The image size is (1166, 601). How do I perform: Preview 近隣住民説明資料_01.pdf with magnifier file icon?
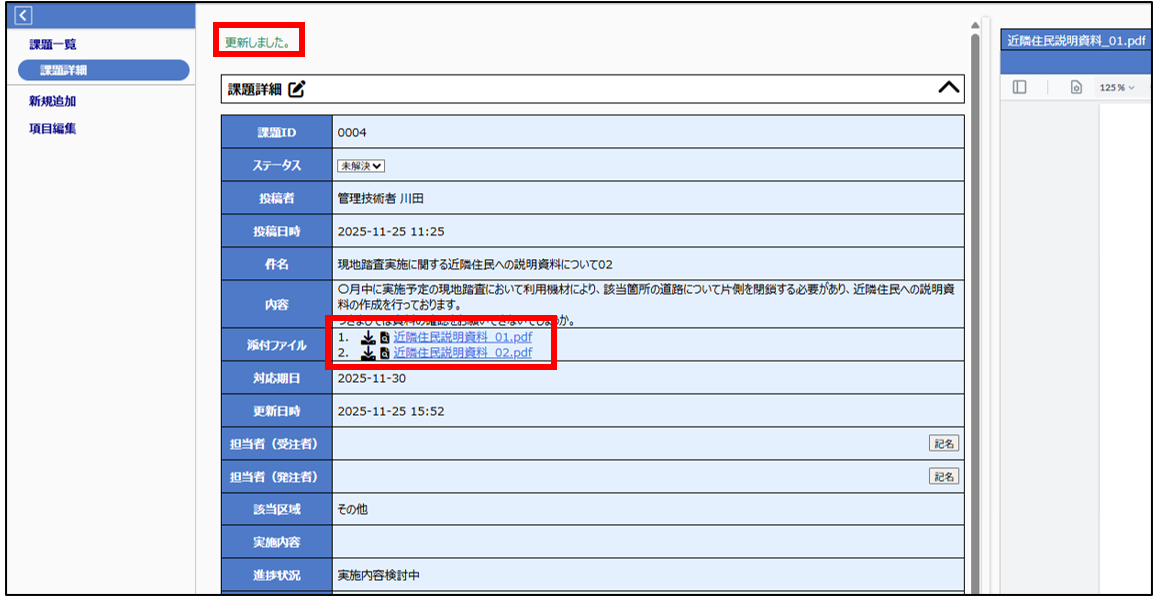tap(385, 338)
